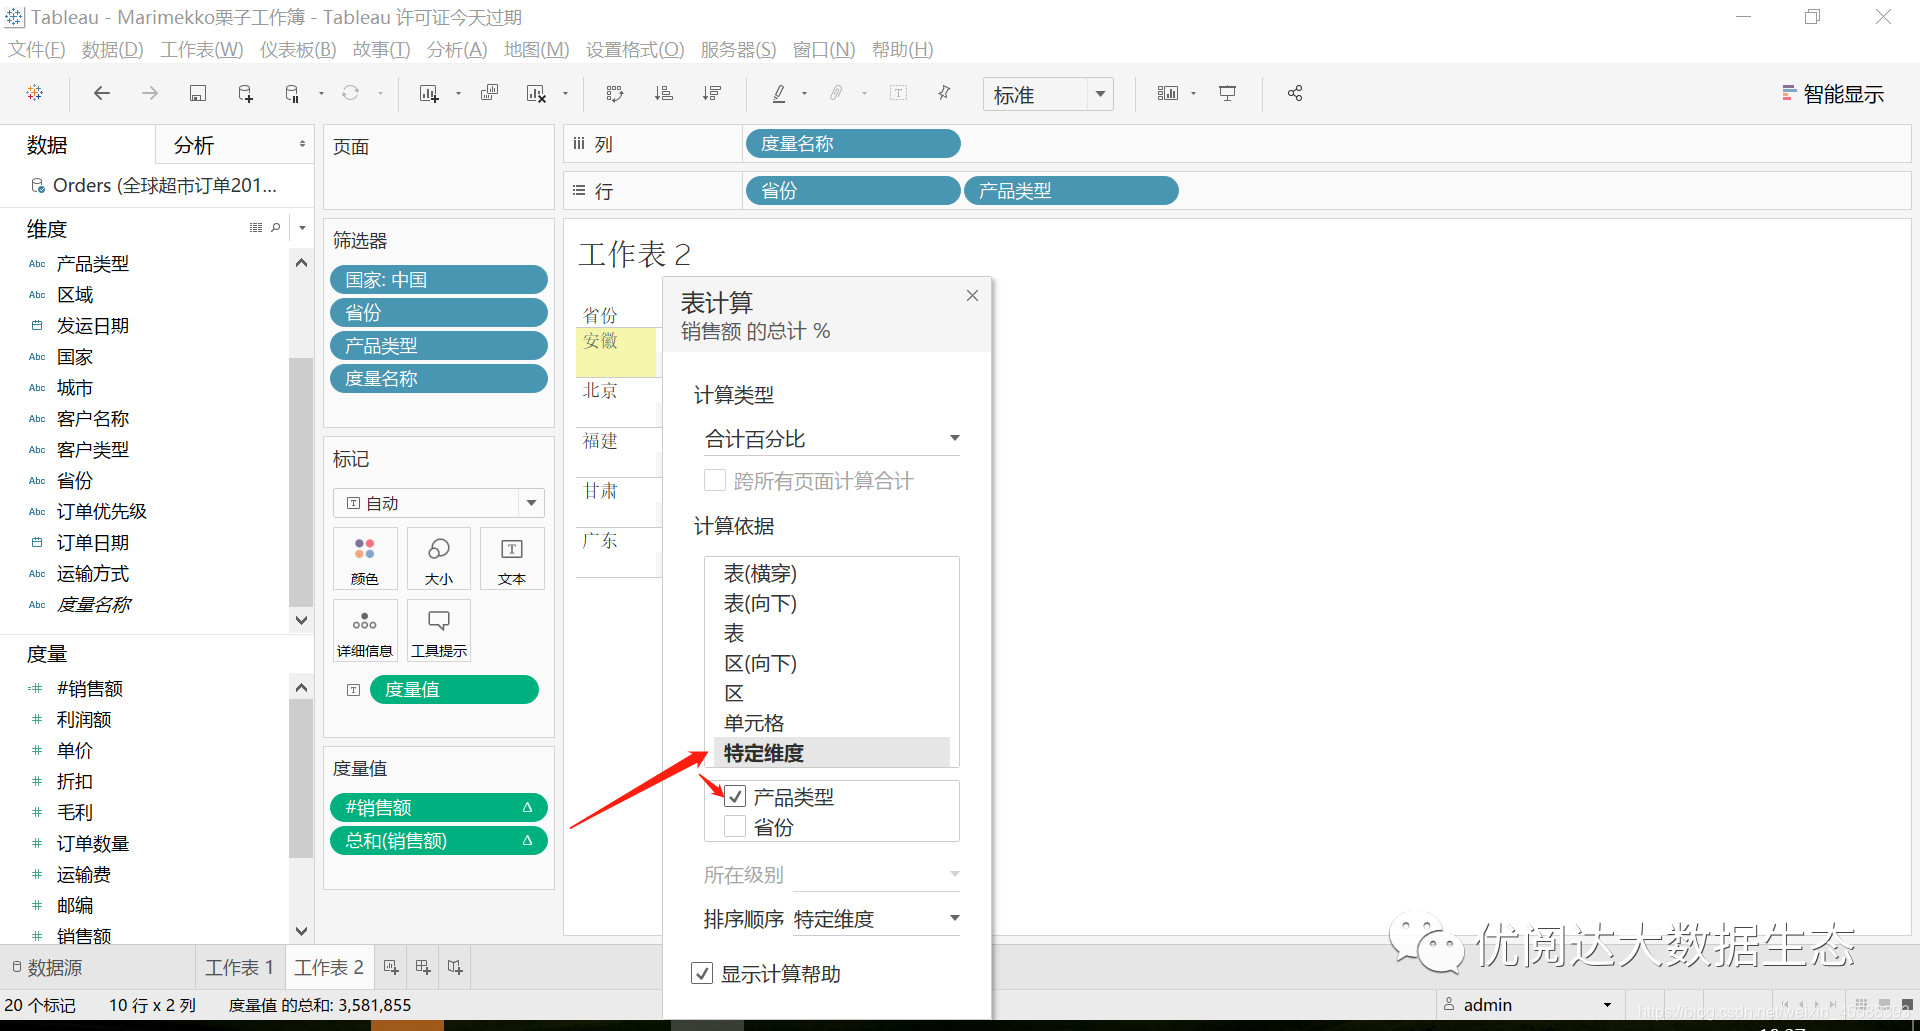Click the clear sheet toolbar icon
The width and height of the screenshot is (1920, 1031).
[536, 93]
